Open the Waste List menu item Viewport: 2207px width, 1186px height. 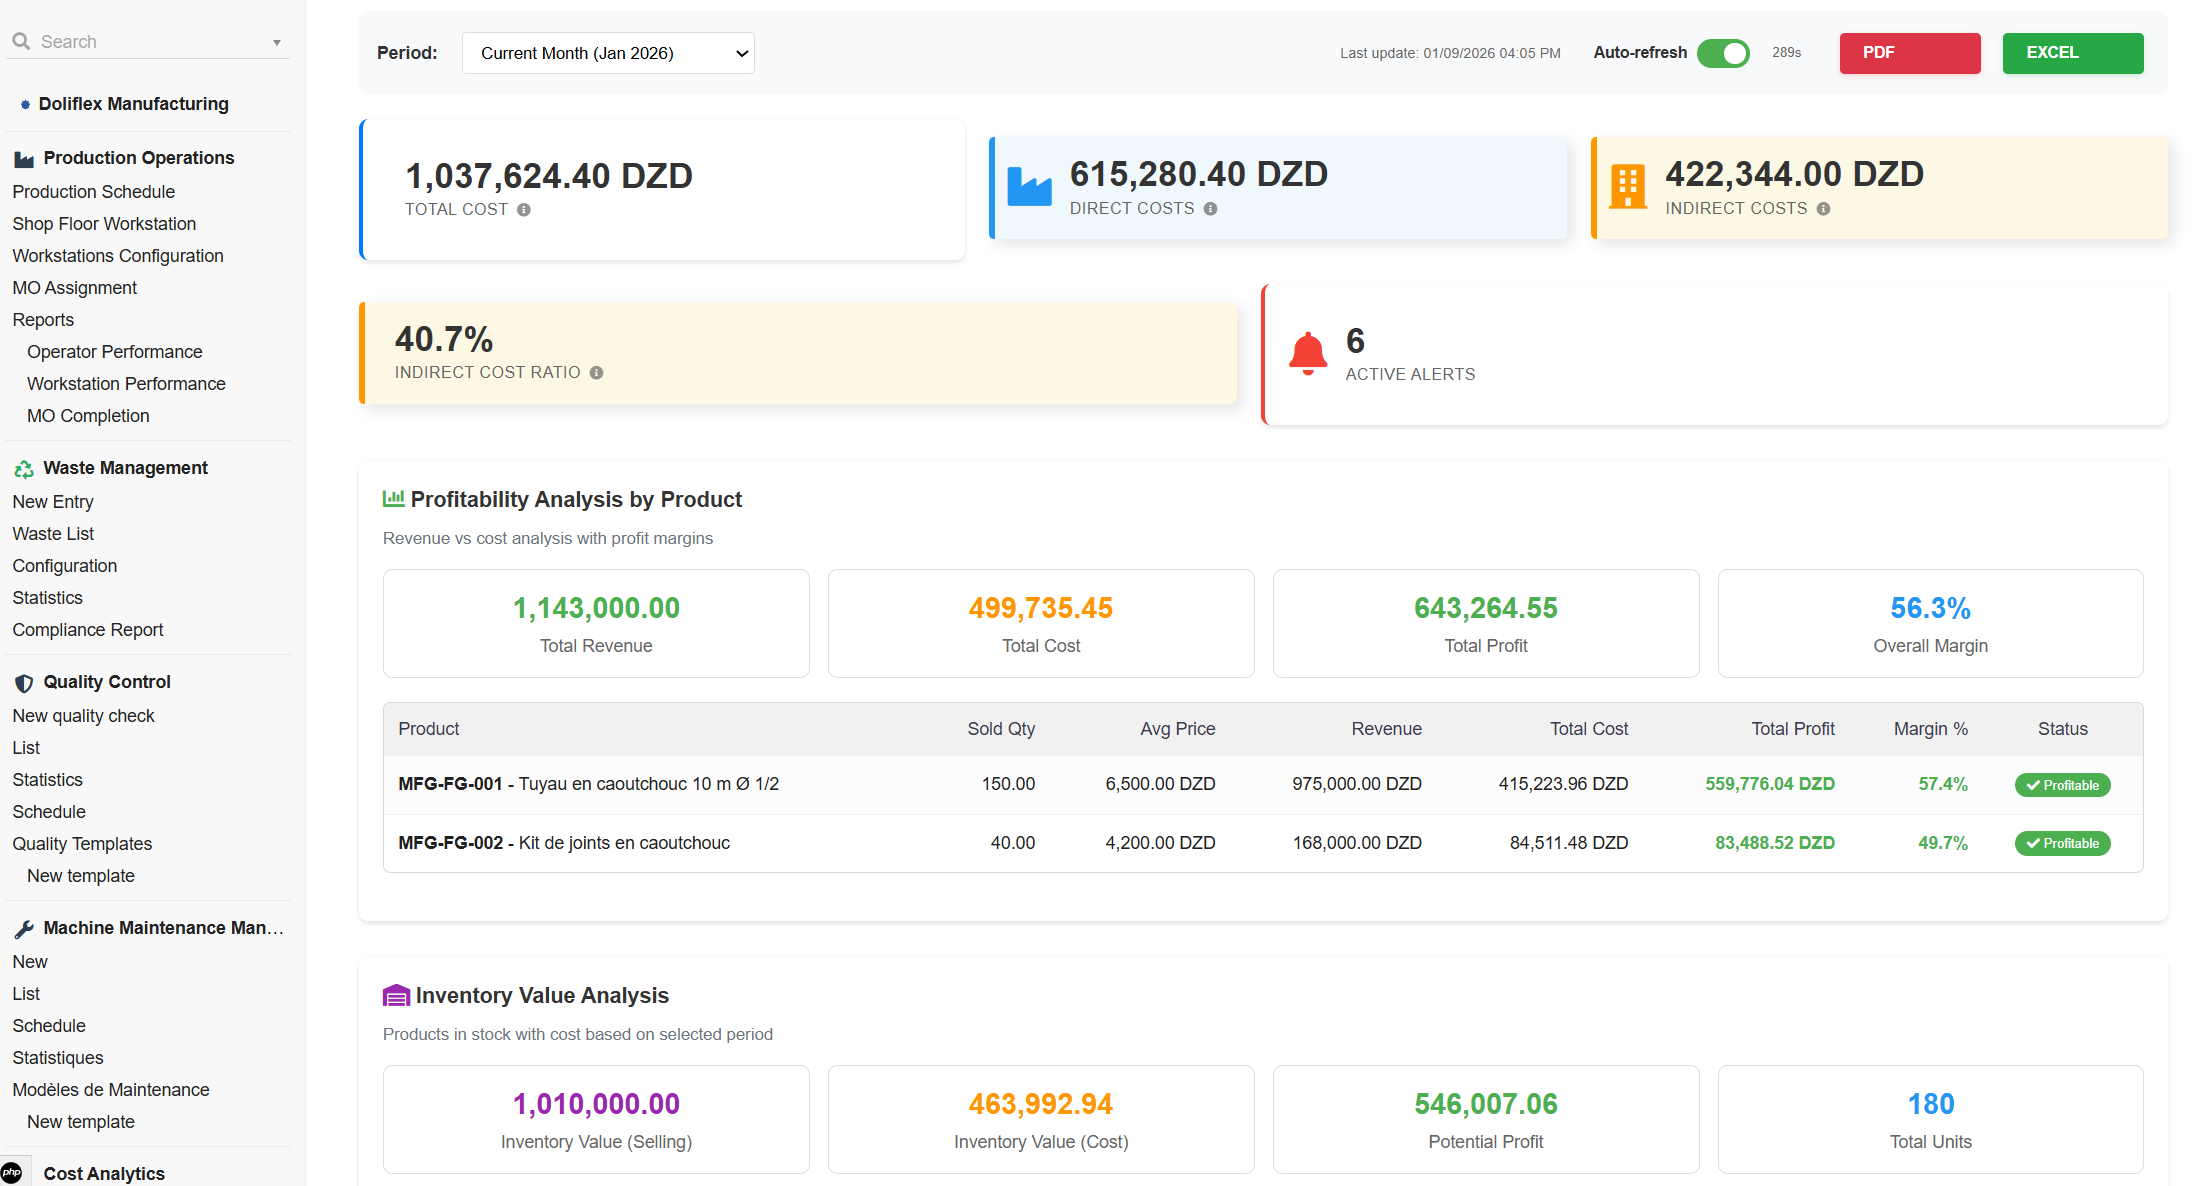(x=53, y=534)
